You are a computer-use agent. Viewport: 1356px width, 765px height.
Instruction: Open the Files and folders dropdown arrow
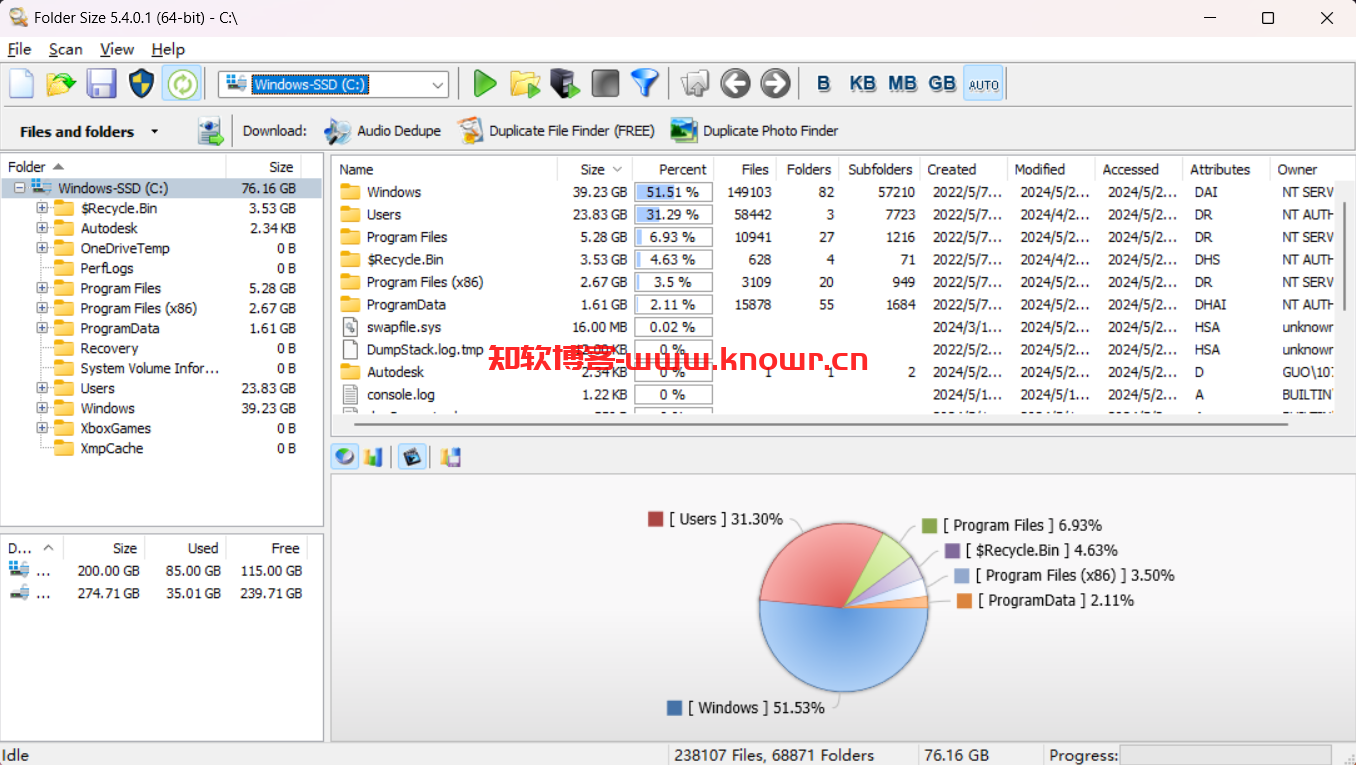point(154,131)
